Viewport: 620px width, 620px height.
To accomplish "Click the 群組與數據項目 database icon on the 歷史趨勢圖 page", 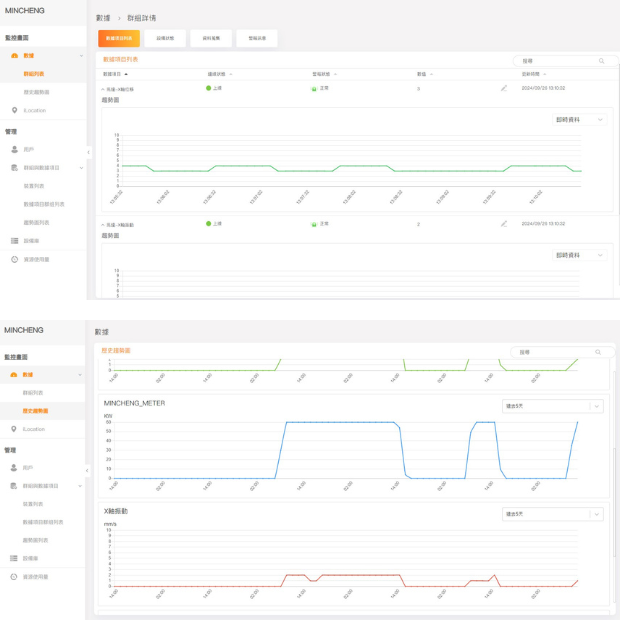I will [14, 486].
